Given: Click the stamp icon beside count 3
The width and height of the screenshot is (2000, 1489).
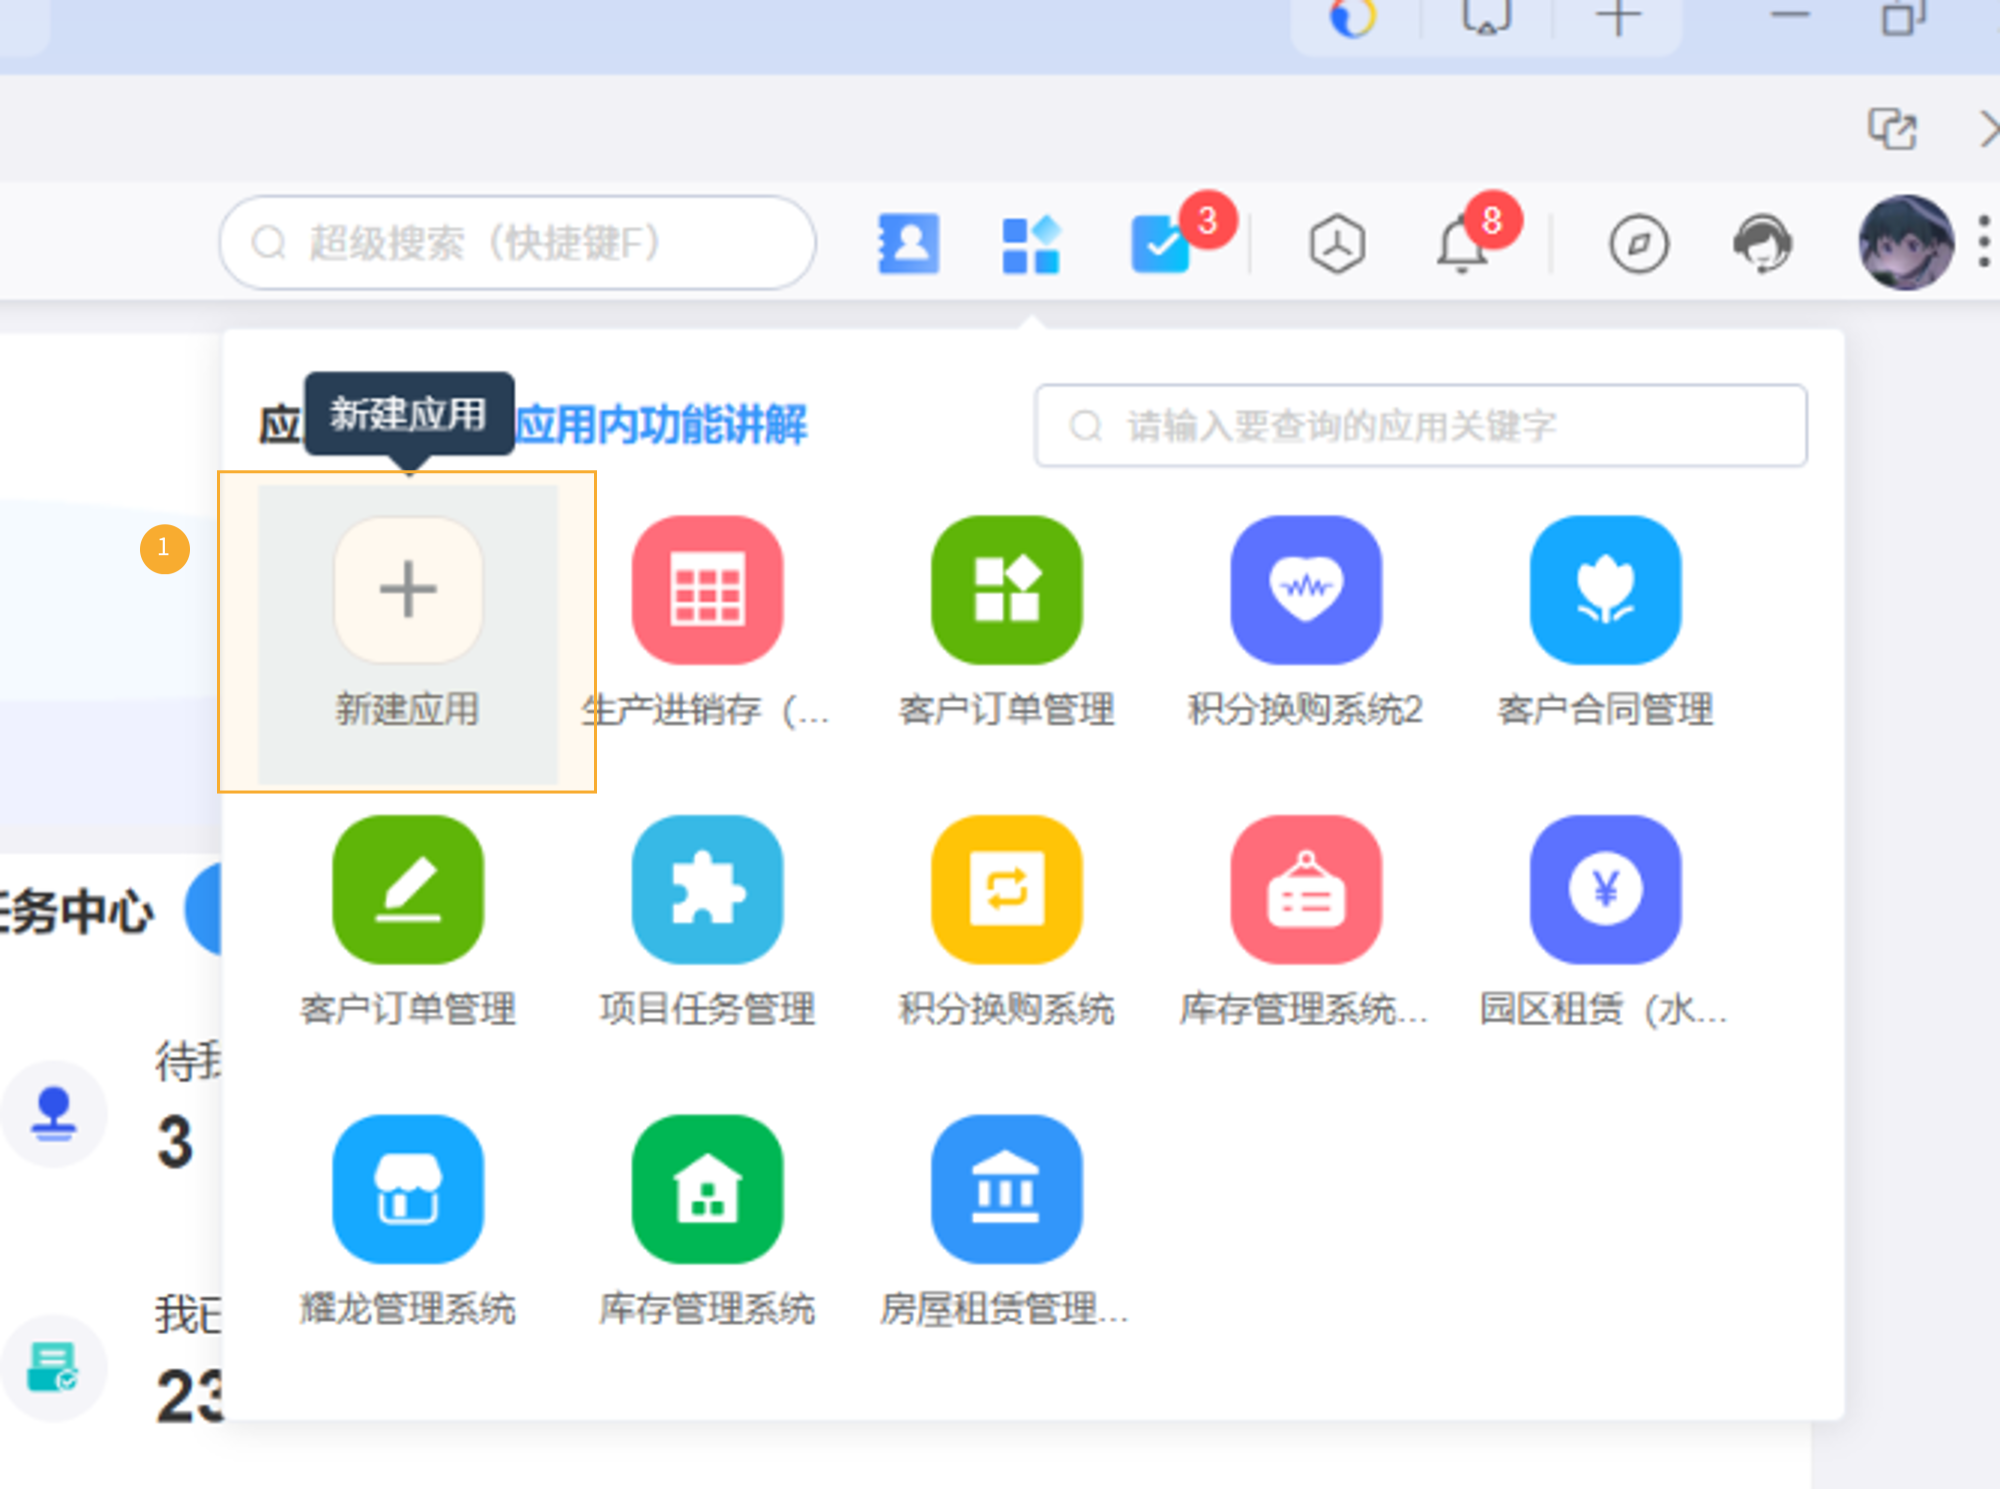Looking at the screenshot, I should tap(53, 1113).
